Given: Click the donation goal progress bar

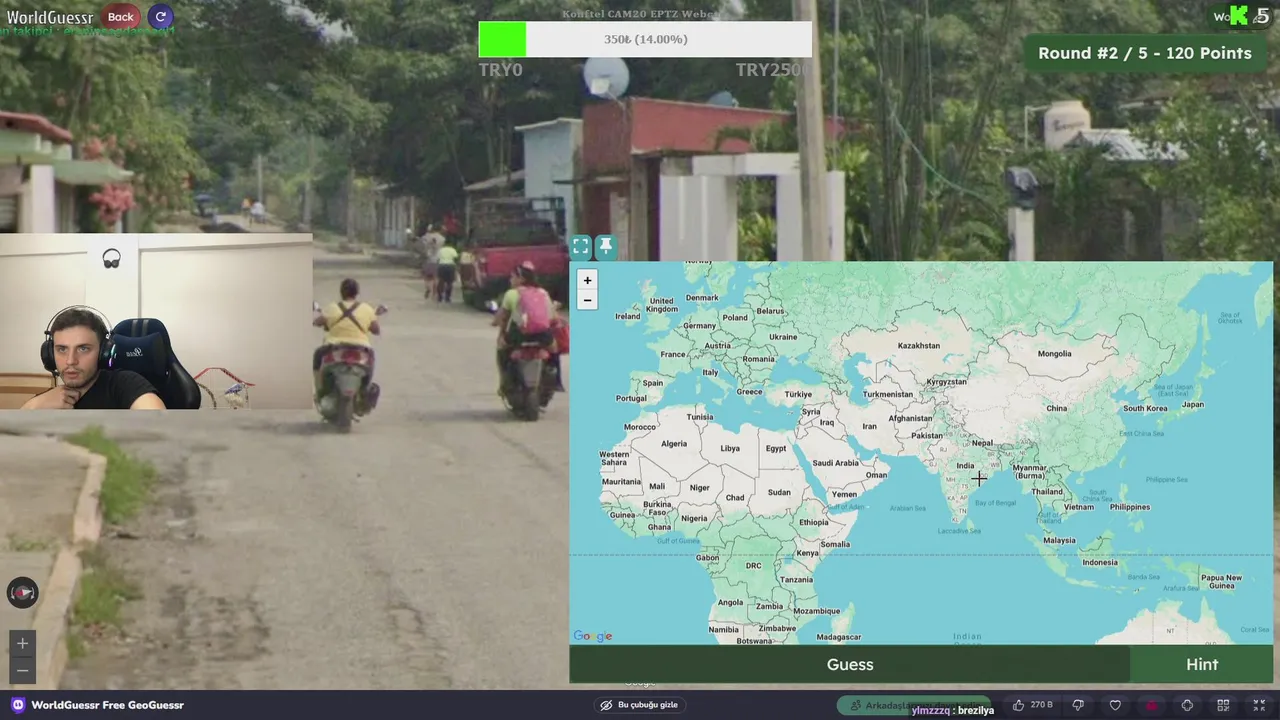Looking at the screenshot, I should tap(645, 39).
